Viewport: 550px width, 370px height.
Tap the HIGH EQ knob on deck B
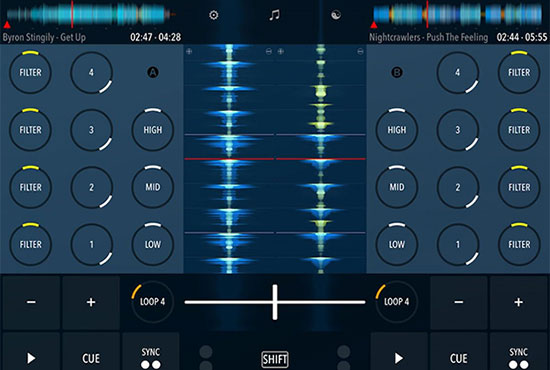[x=397, y=130]
